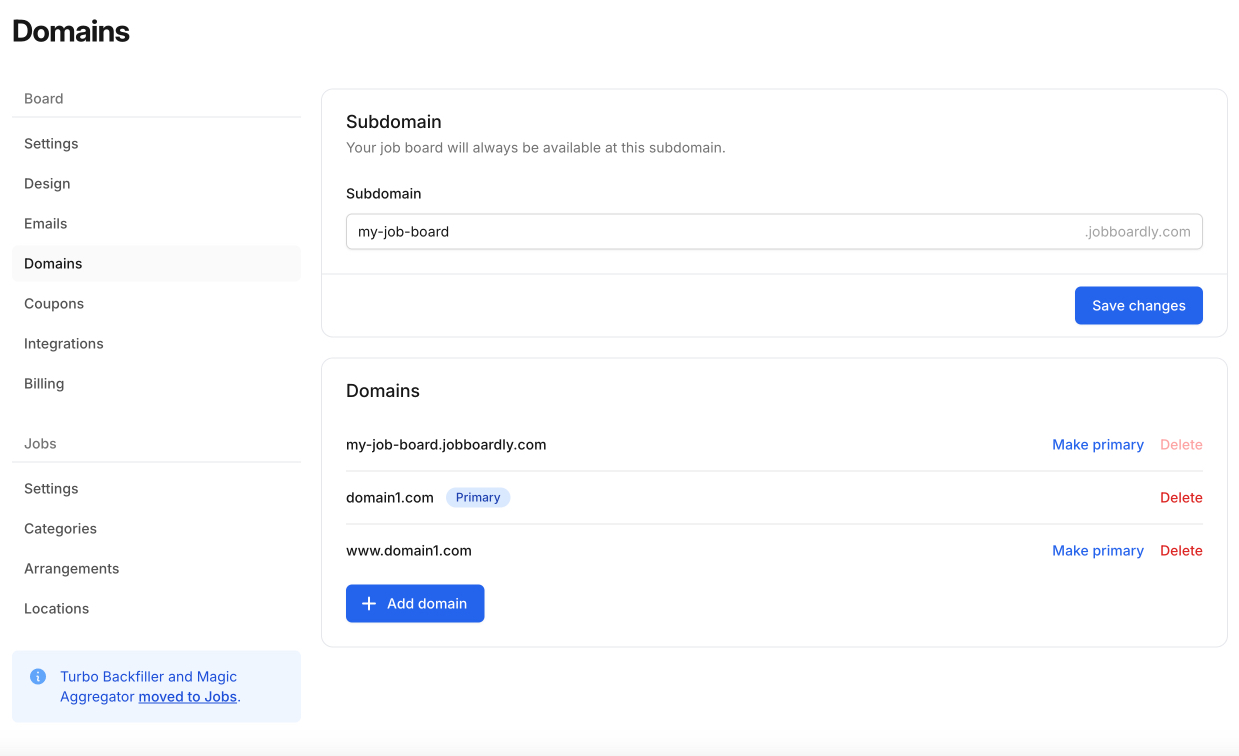
Task: Open the Integrations section
Action: pyautogui.click(x=63, y=343)
